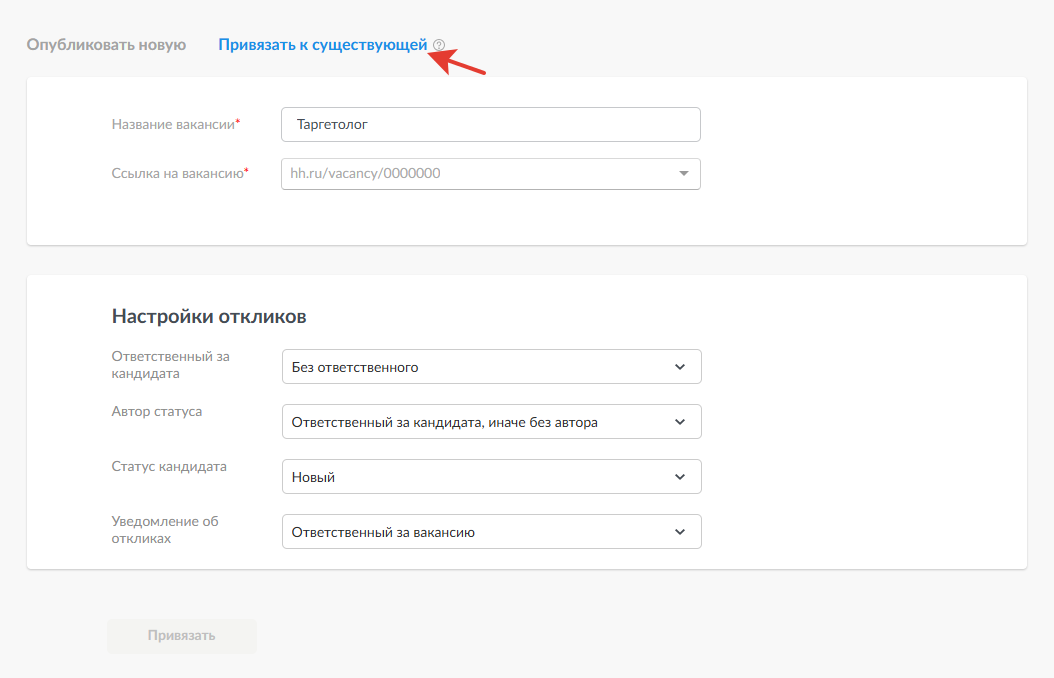Click chevron arrow of Уведомление об откликах dropdown
The image size is (1054, 678).
click(x=680, y=532)
